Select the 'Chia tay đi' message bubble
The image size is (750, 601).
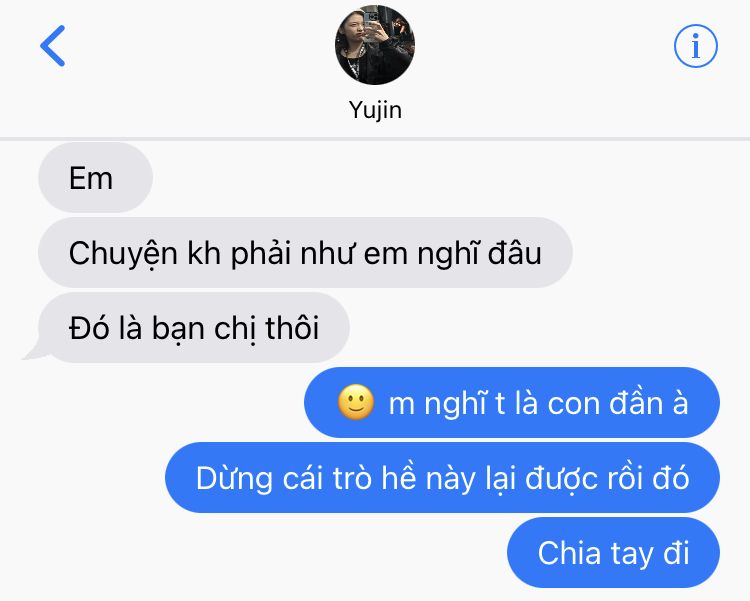(613, 553)
